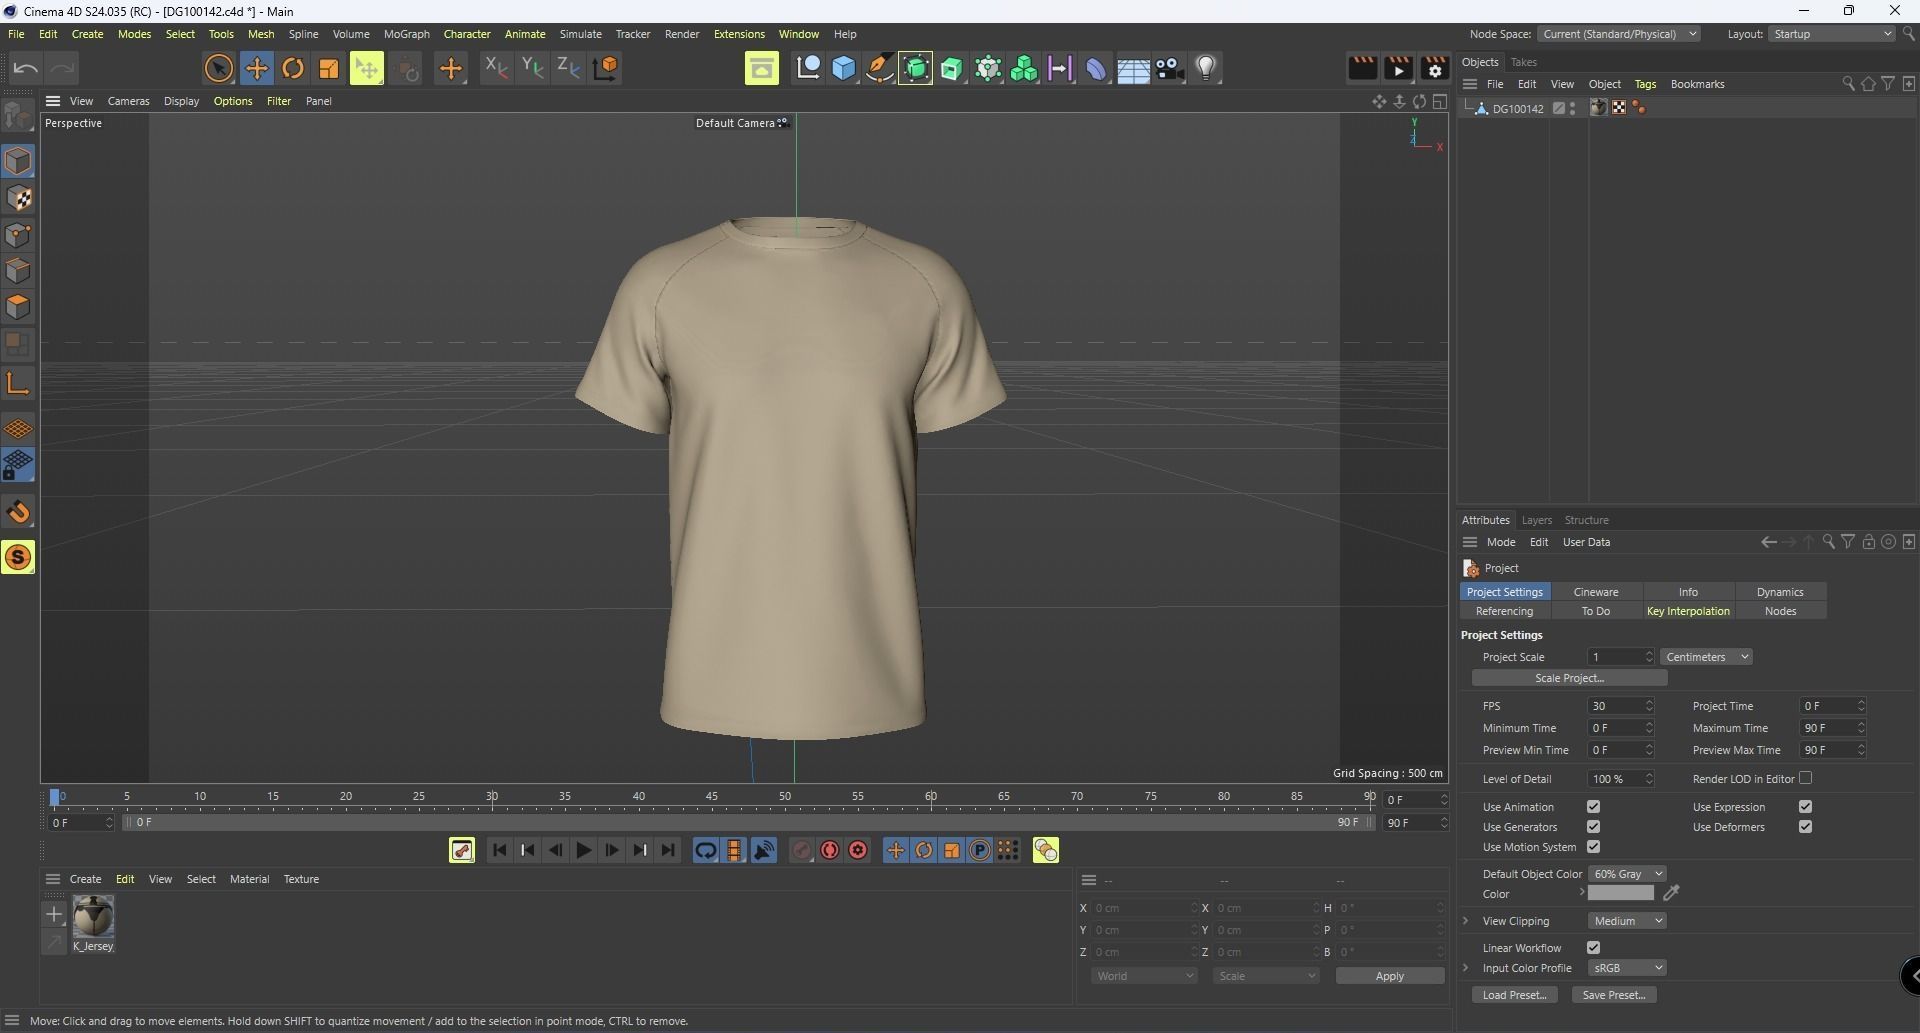Add a Light object
This screenshot has height=1033, width=1920.
point(1206,68)
